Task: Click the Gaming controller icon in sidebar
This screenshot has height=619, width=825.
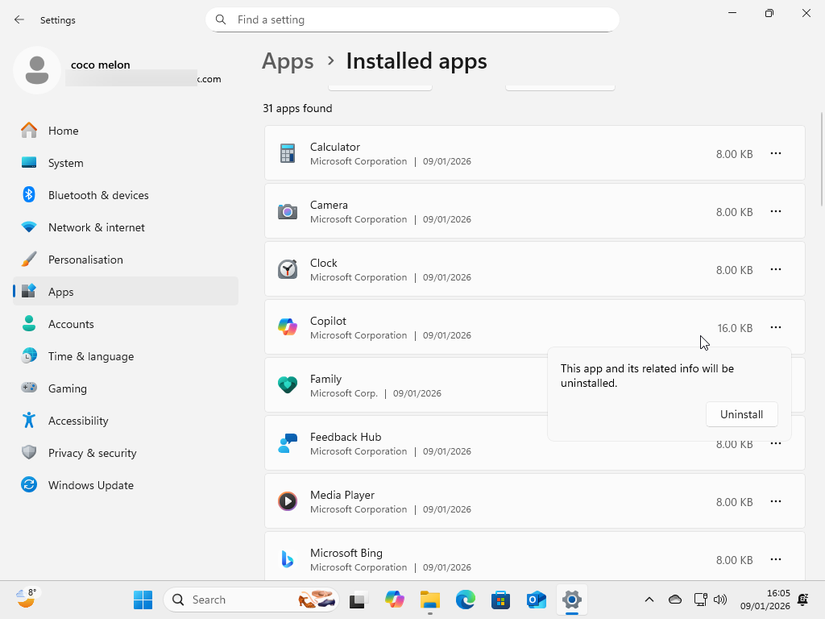Action: coord(28,388)
